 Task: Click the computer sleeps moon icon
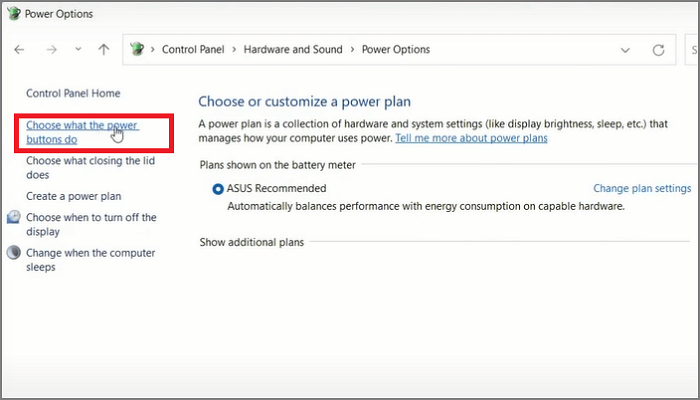[13, 253]
